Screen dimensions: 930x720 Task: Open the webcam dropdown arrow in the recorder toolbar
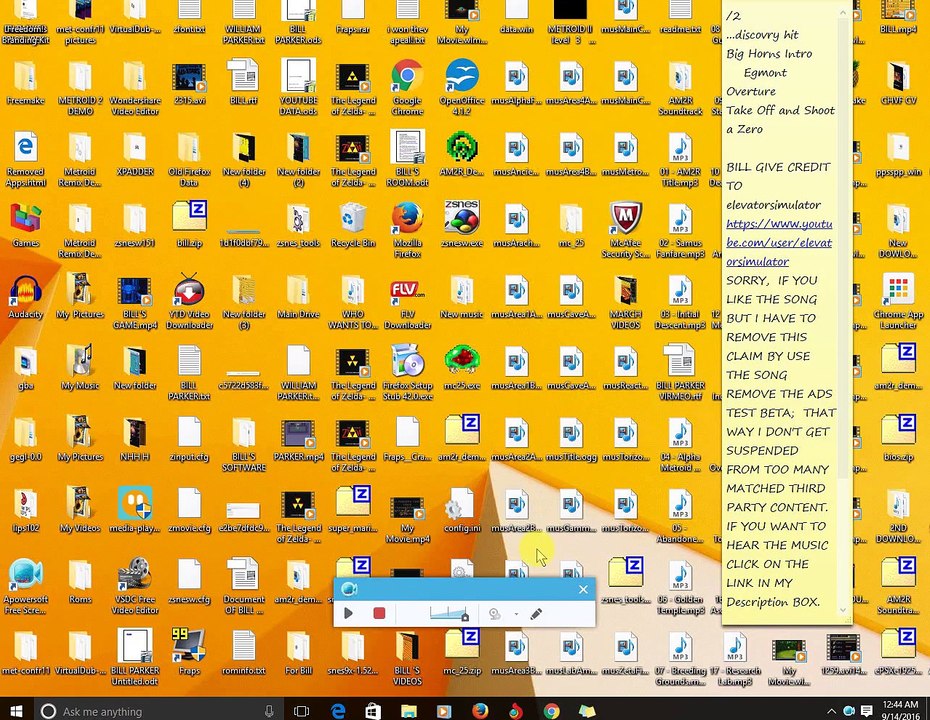tap(516, 614)
